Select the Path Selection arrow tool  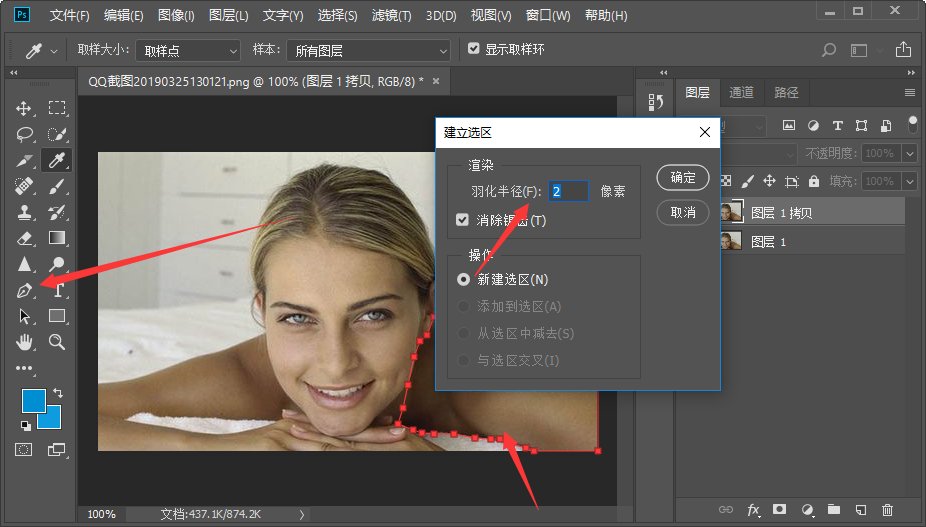point(24,316)
